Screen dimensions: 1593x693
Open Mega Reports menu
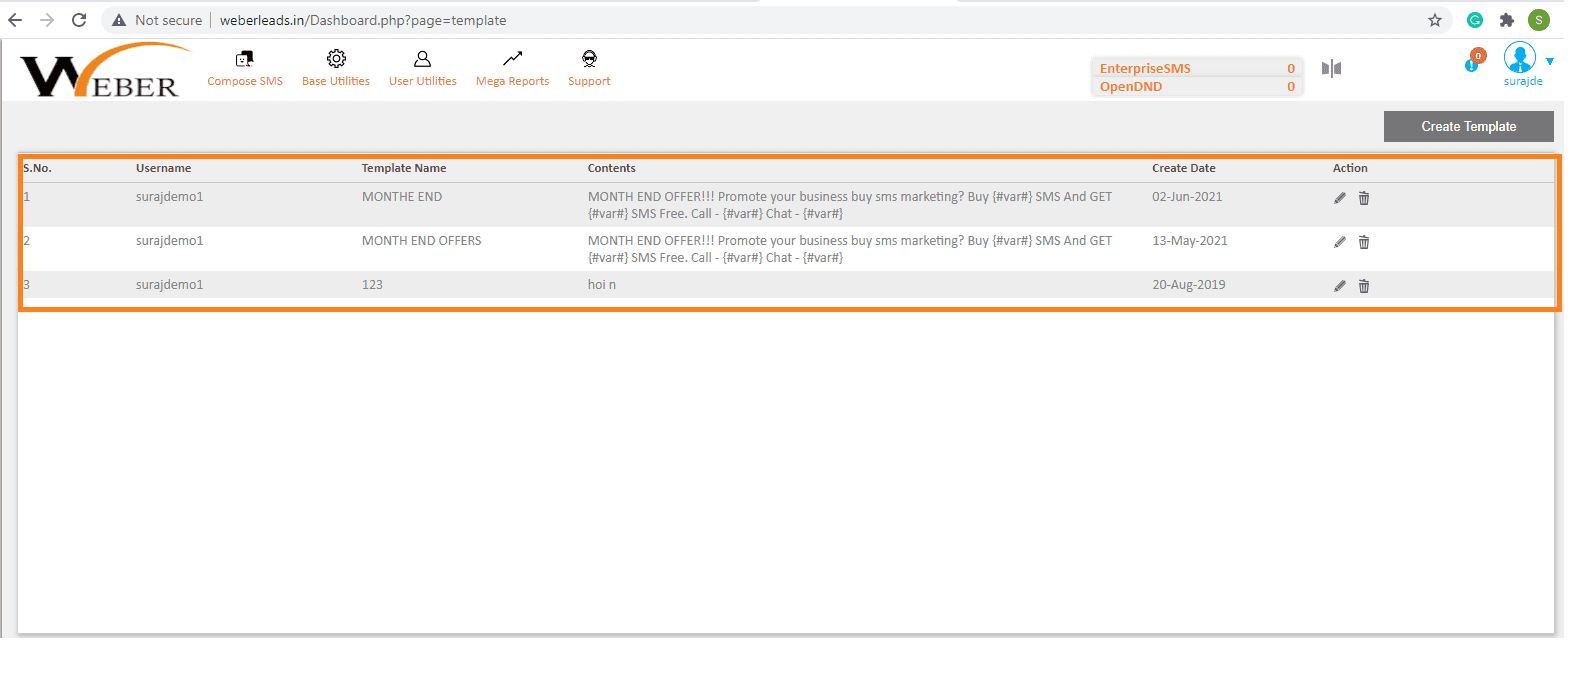tap(512, 68)
